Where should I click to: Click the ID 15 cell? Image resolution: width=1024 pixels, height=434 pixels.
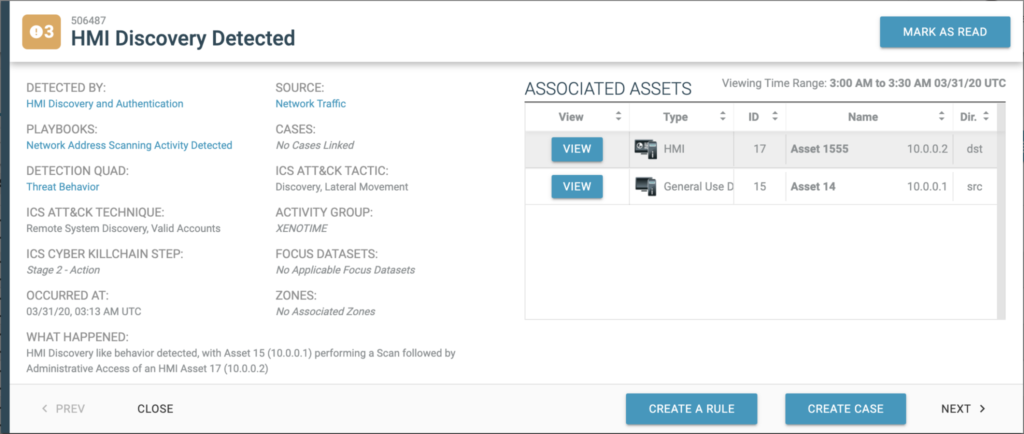pos(759,187)
